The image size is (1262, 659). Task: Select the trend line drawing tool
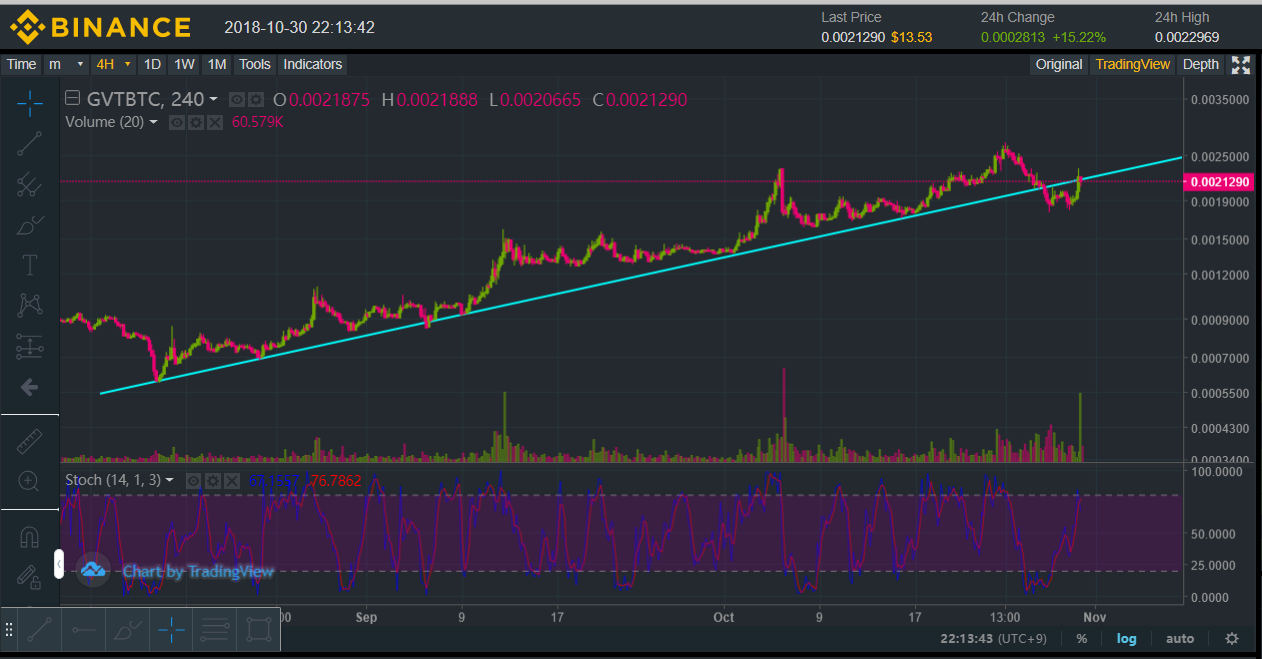click(x=30, y=143)
